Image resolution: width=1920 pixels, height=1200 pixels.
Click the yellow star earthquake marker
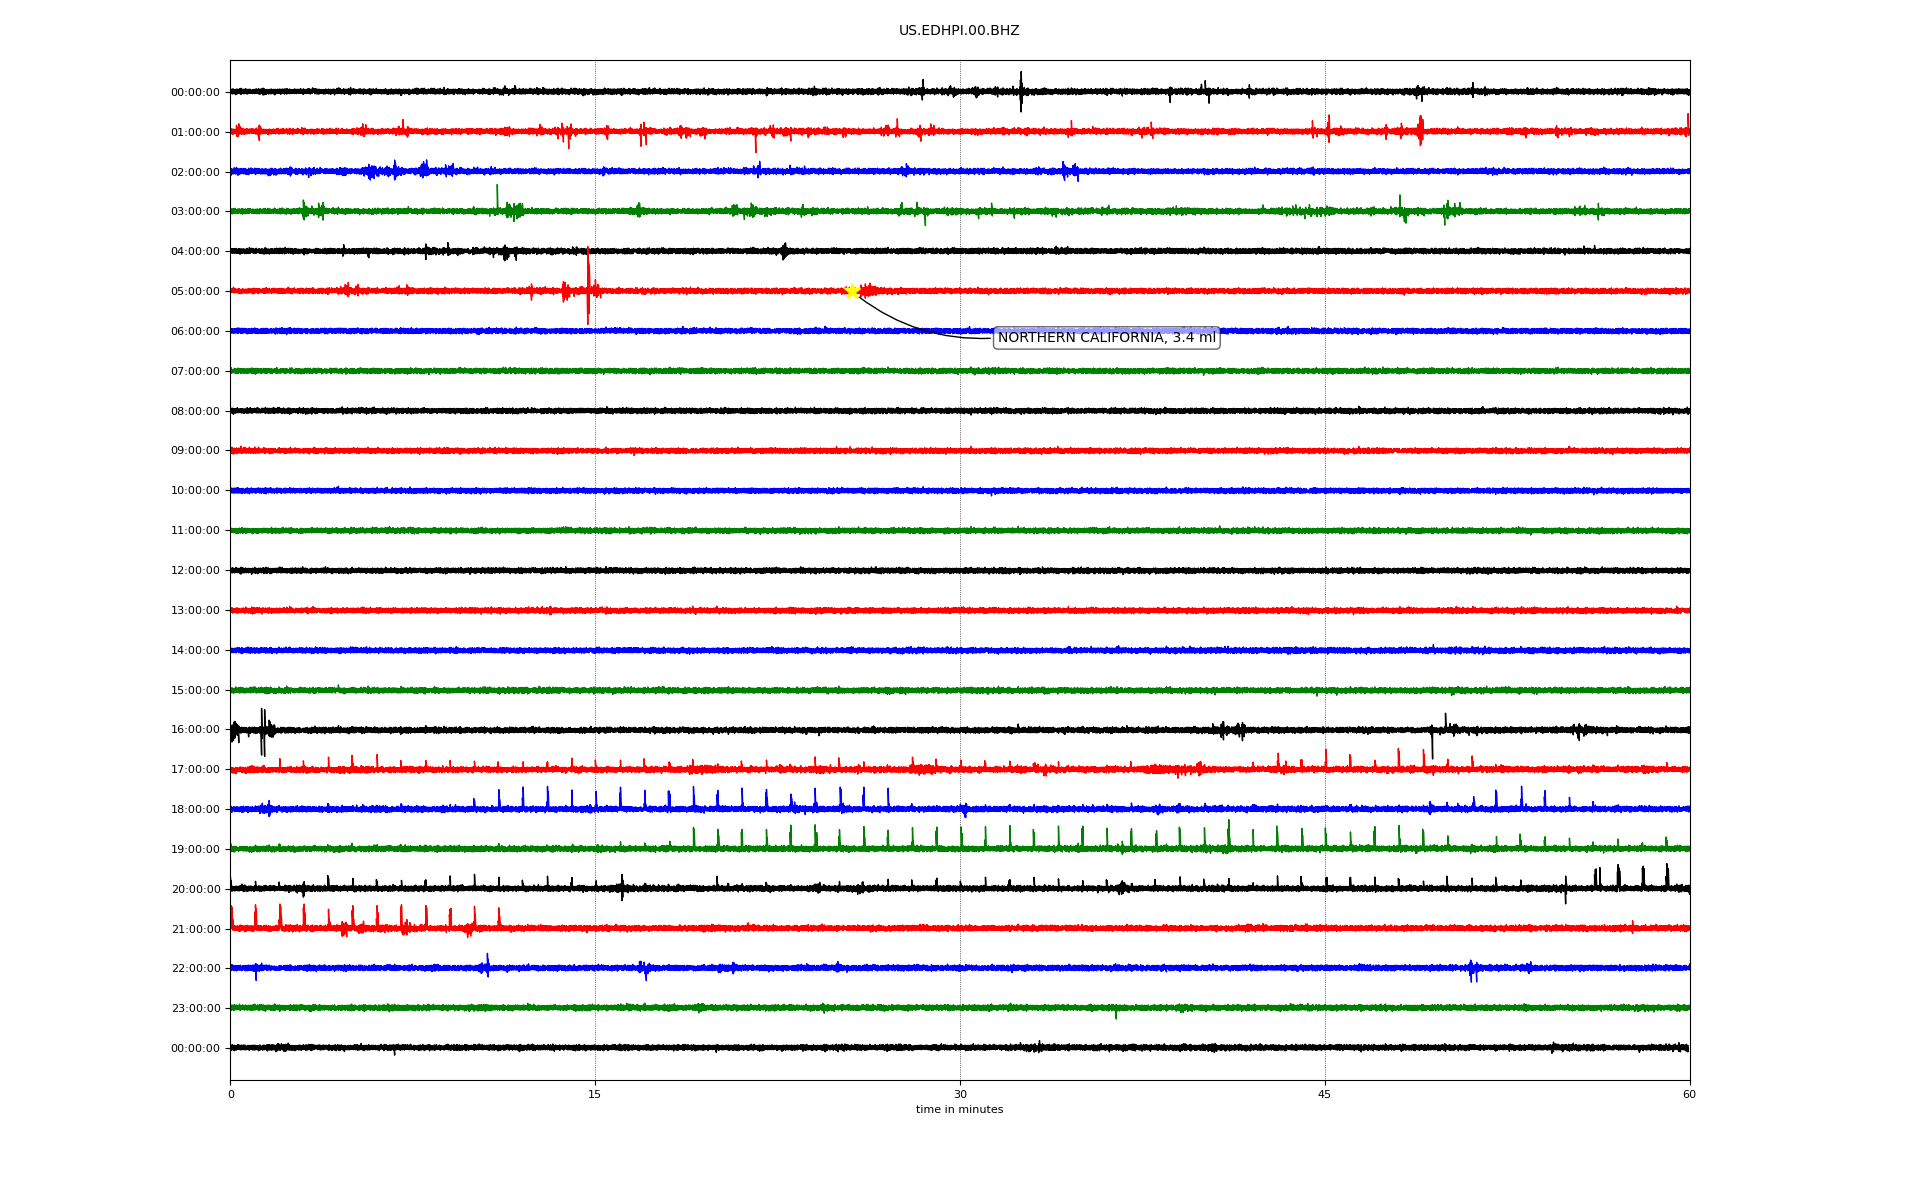pyautogui.click(x=852, y=291)
